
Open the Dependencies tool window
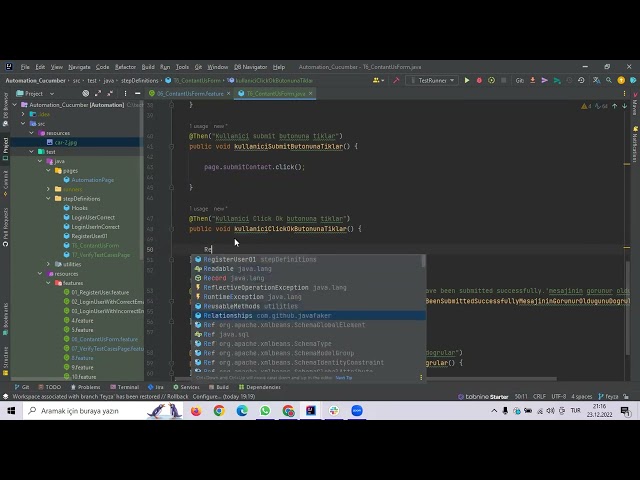[x=260, y=387]
